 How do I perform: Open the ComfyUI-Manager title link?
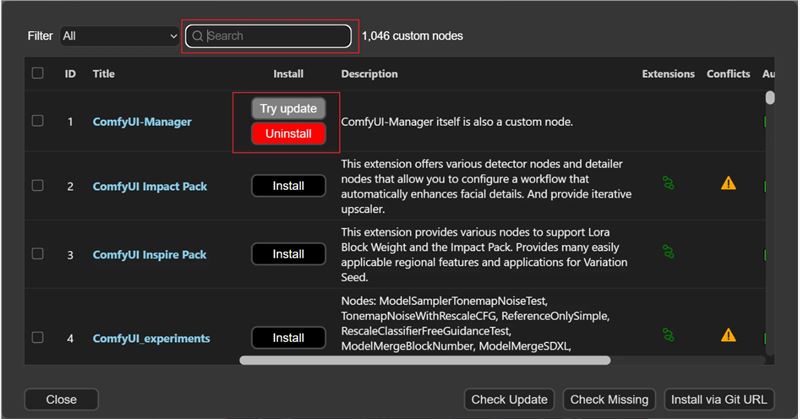tap(142, 122)
